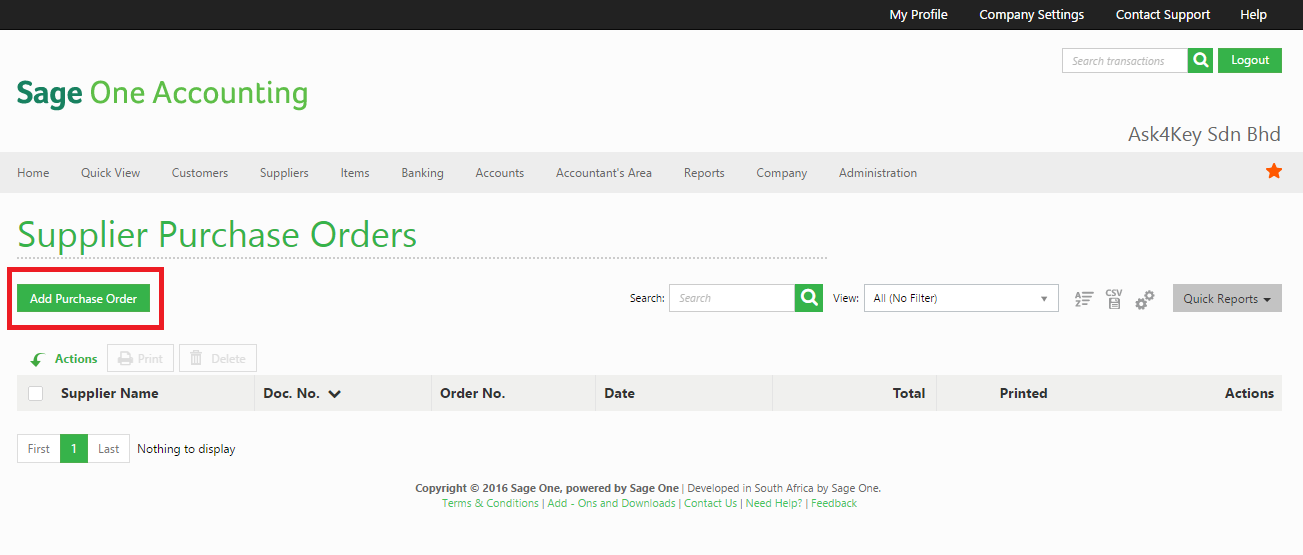Click My Profile in top bar

(918, 15)
